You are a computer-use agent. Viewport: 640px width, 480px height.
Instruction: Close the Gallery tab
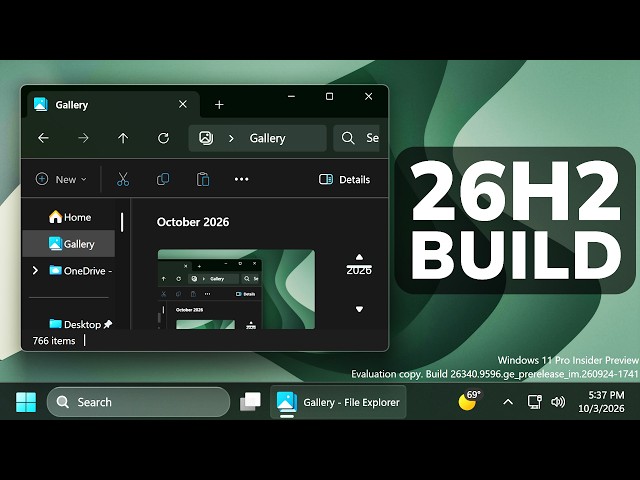coord(183,104)
